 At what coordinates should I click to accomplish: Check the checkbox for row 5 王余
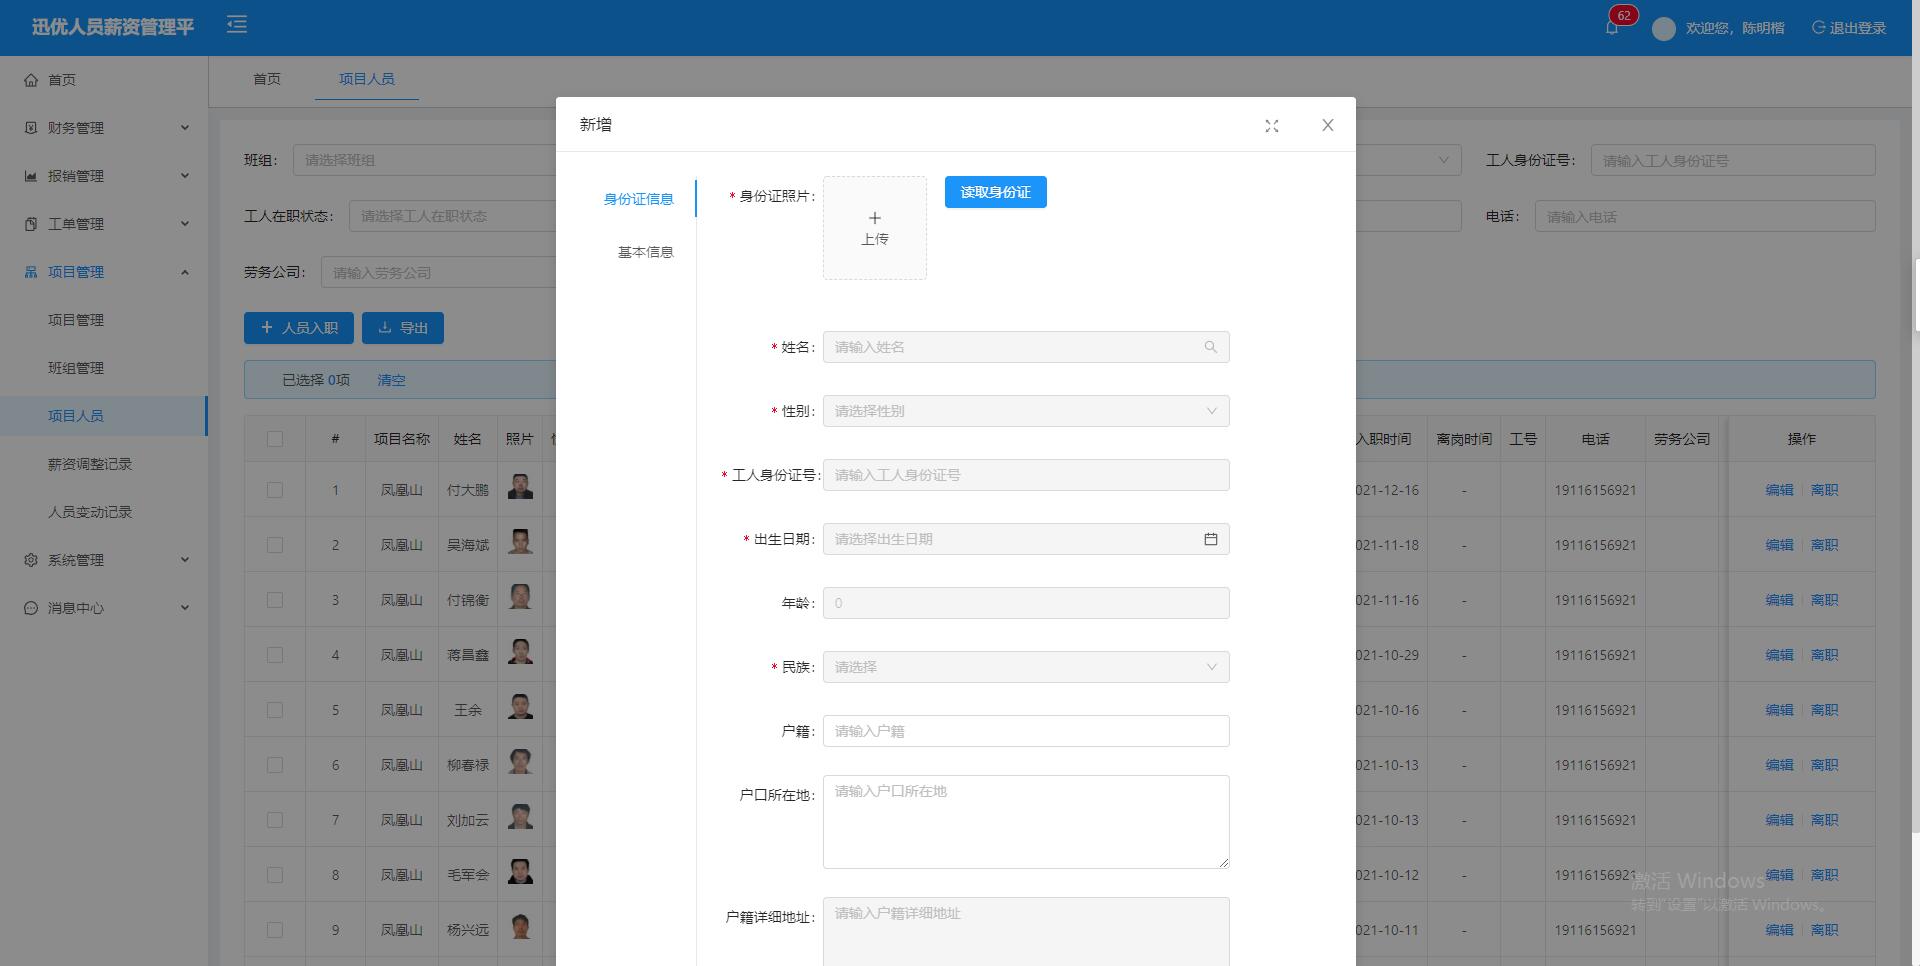click(x=275, y=710)
